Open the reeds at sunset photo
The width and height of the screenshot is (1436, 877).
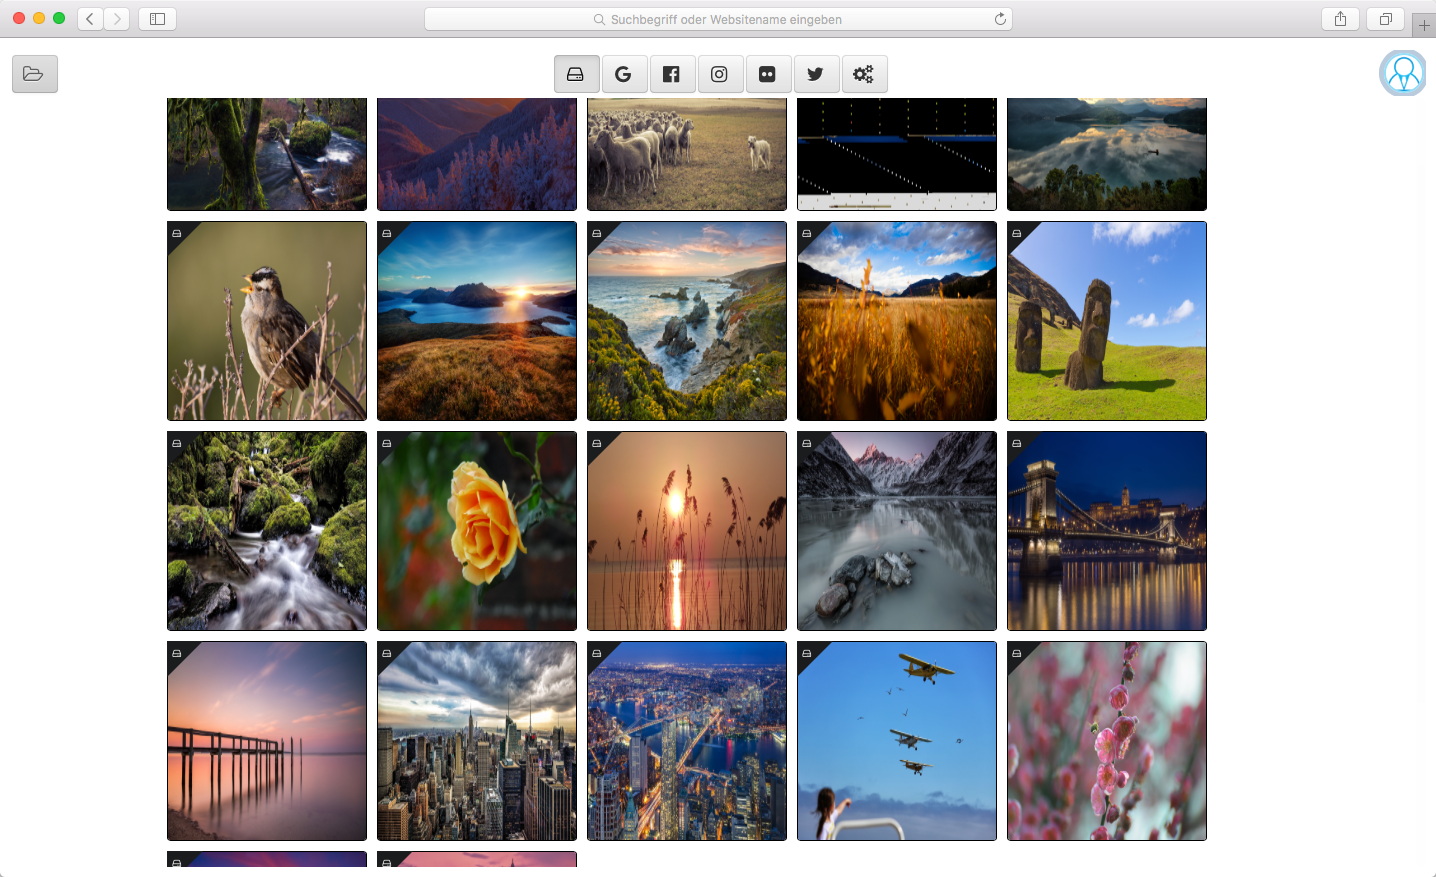click(687, 531)
